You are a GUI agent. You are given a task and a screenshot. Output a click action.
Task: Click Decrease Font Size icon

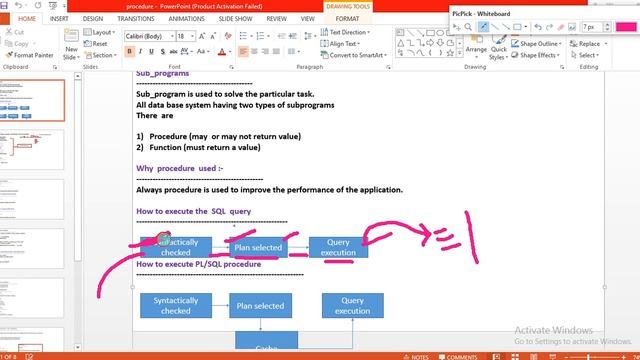point(213,36)
